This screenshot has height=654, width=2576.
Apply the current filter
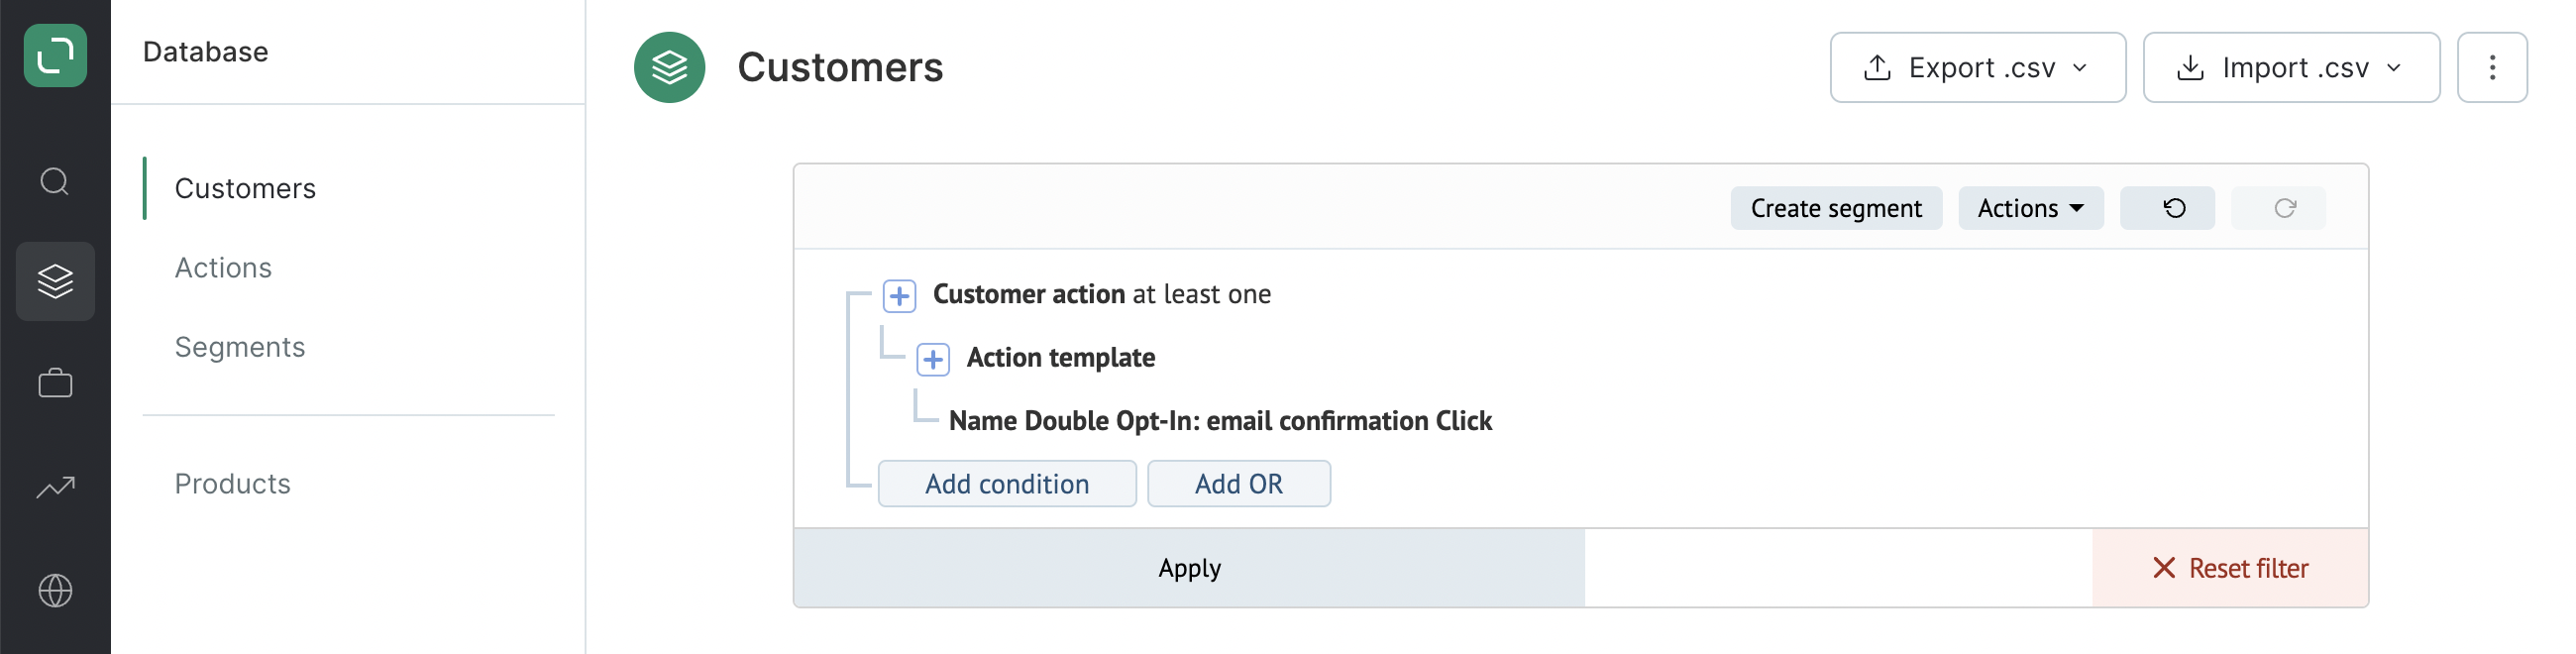[x=1189, y=568]
